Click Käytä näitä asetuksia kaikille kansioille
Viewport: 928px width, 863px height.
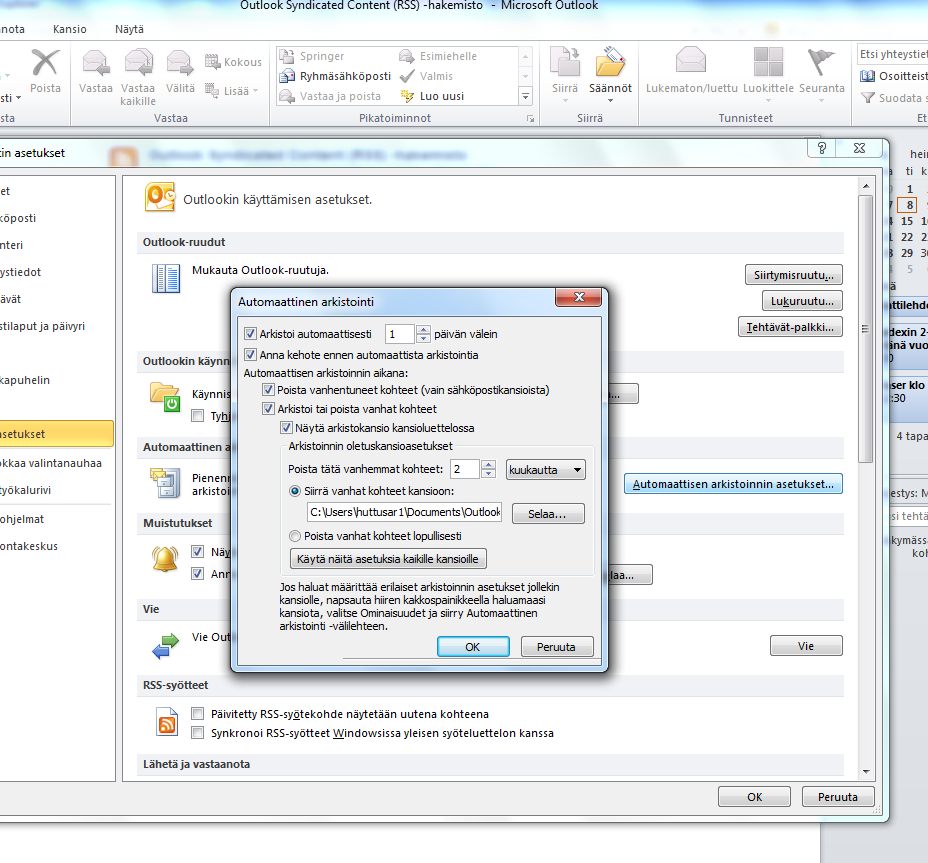(x=388, y=559)
